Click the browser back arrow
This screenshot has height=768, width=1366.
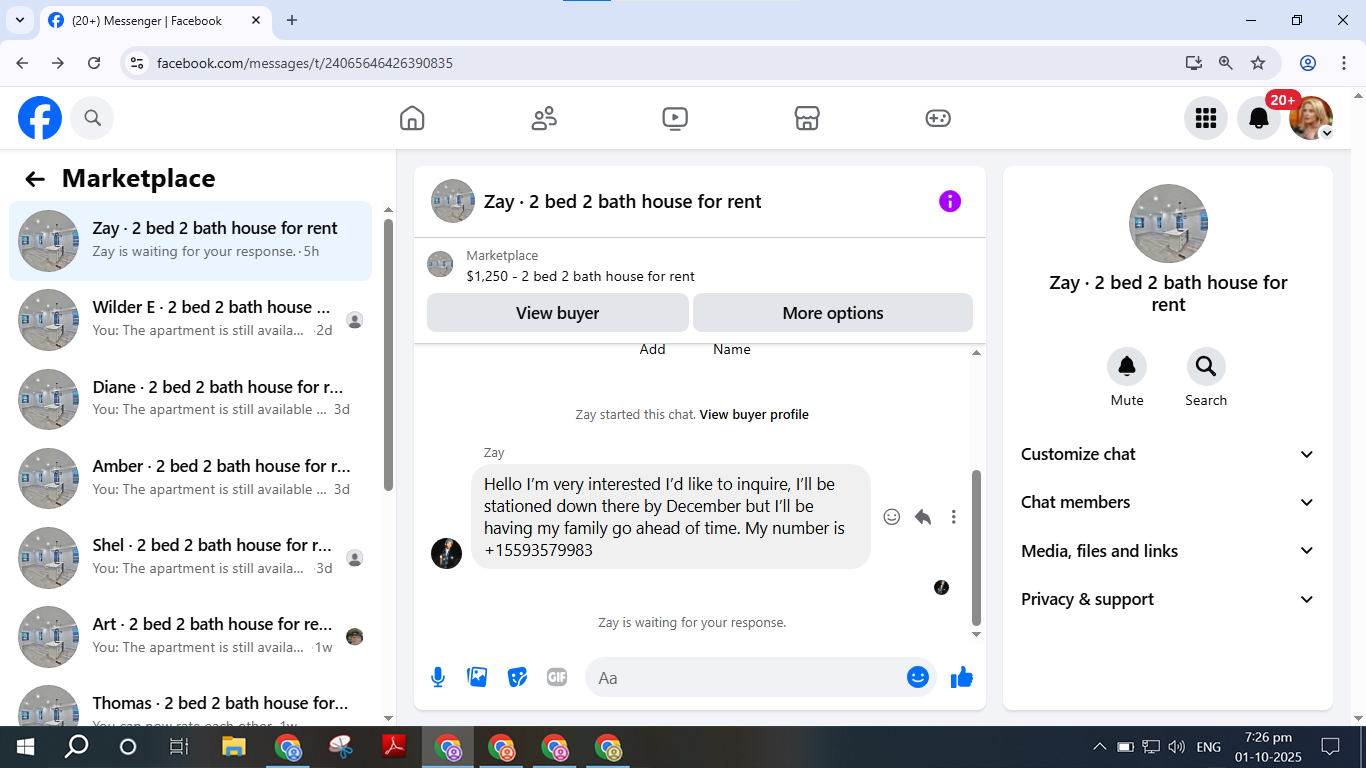(22, 63)
